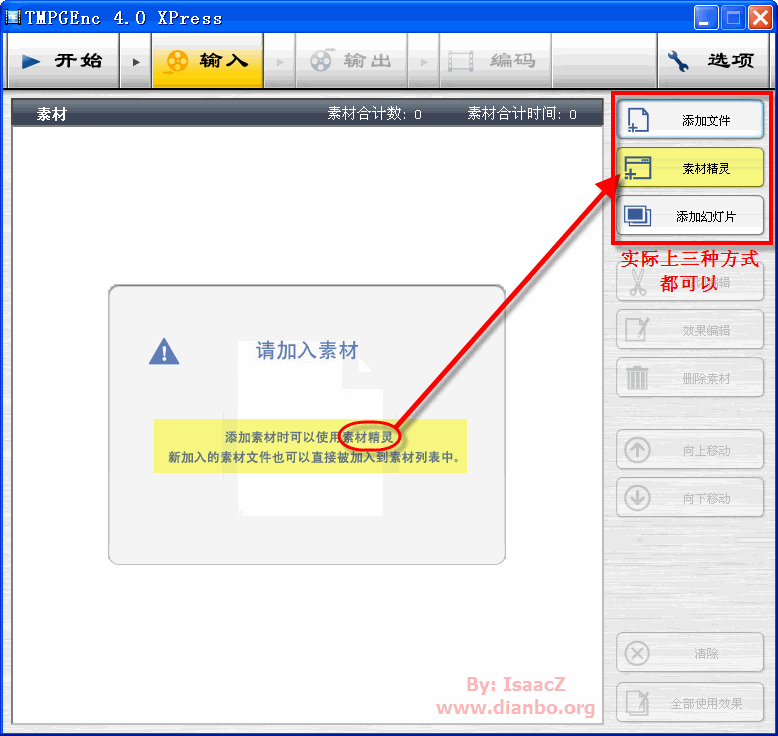
Task: Click the slideshow stacked screens icon
Action: [x=638, y=216]
